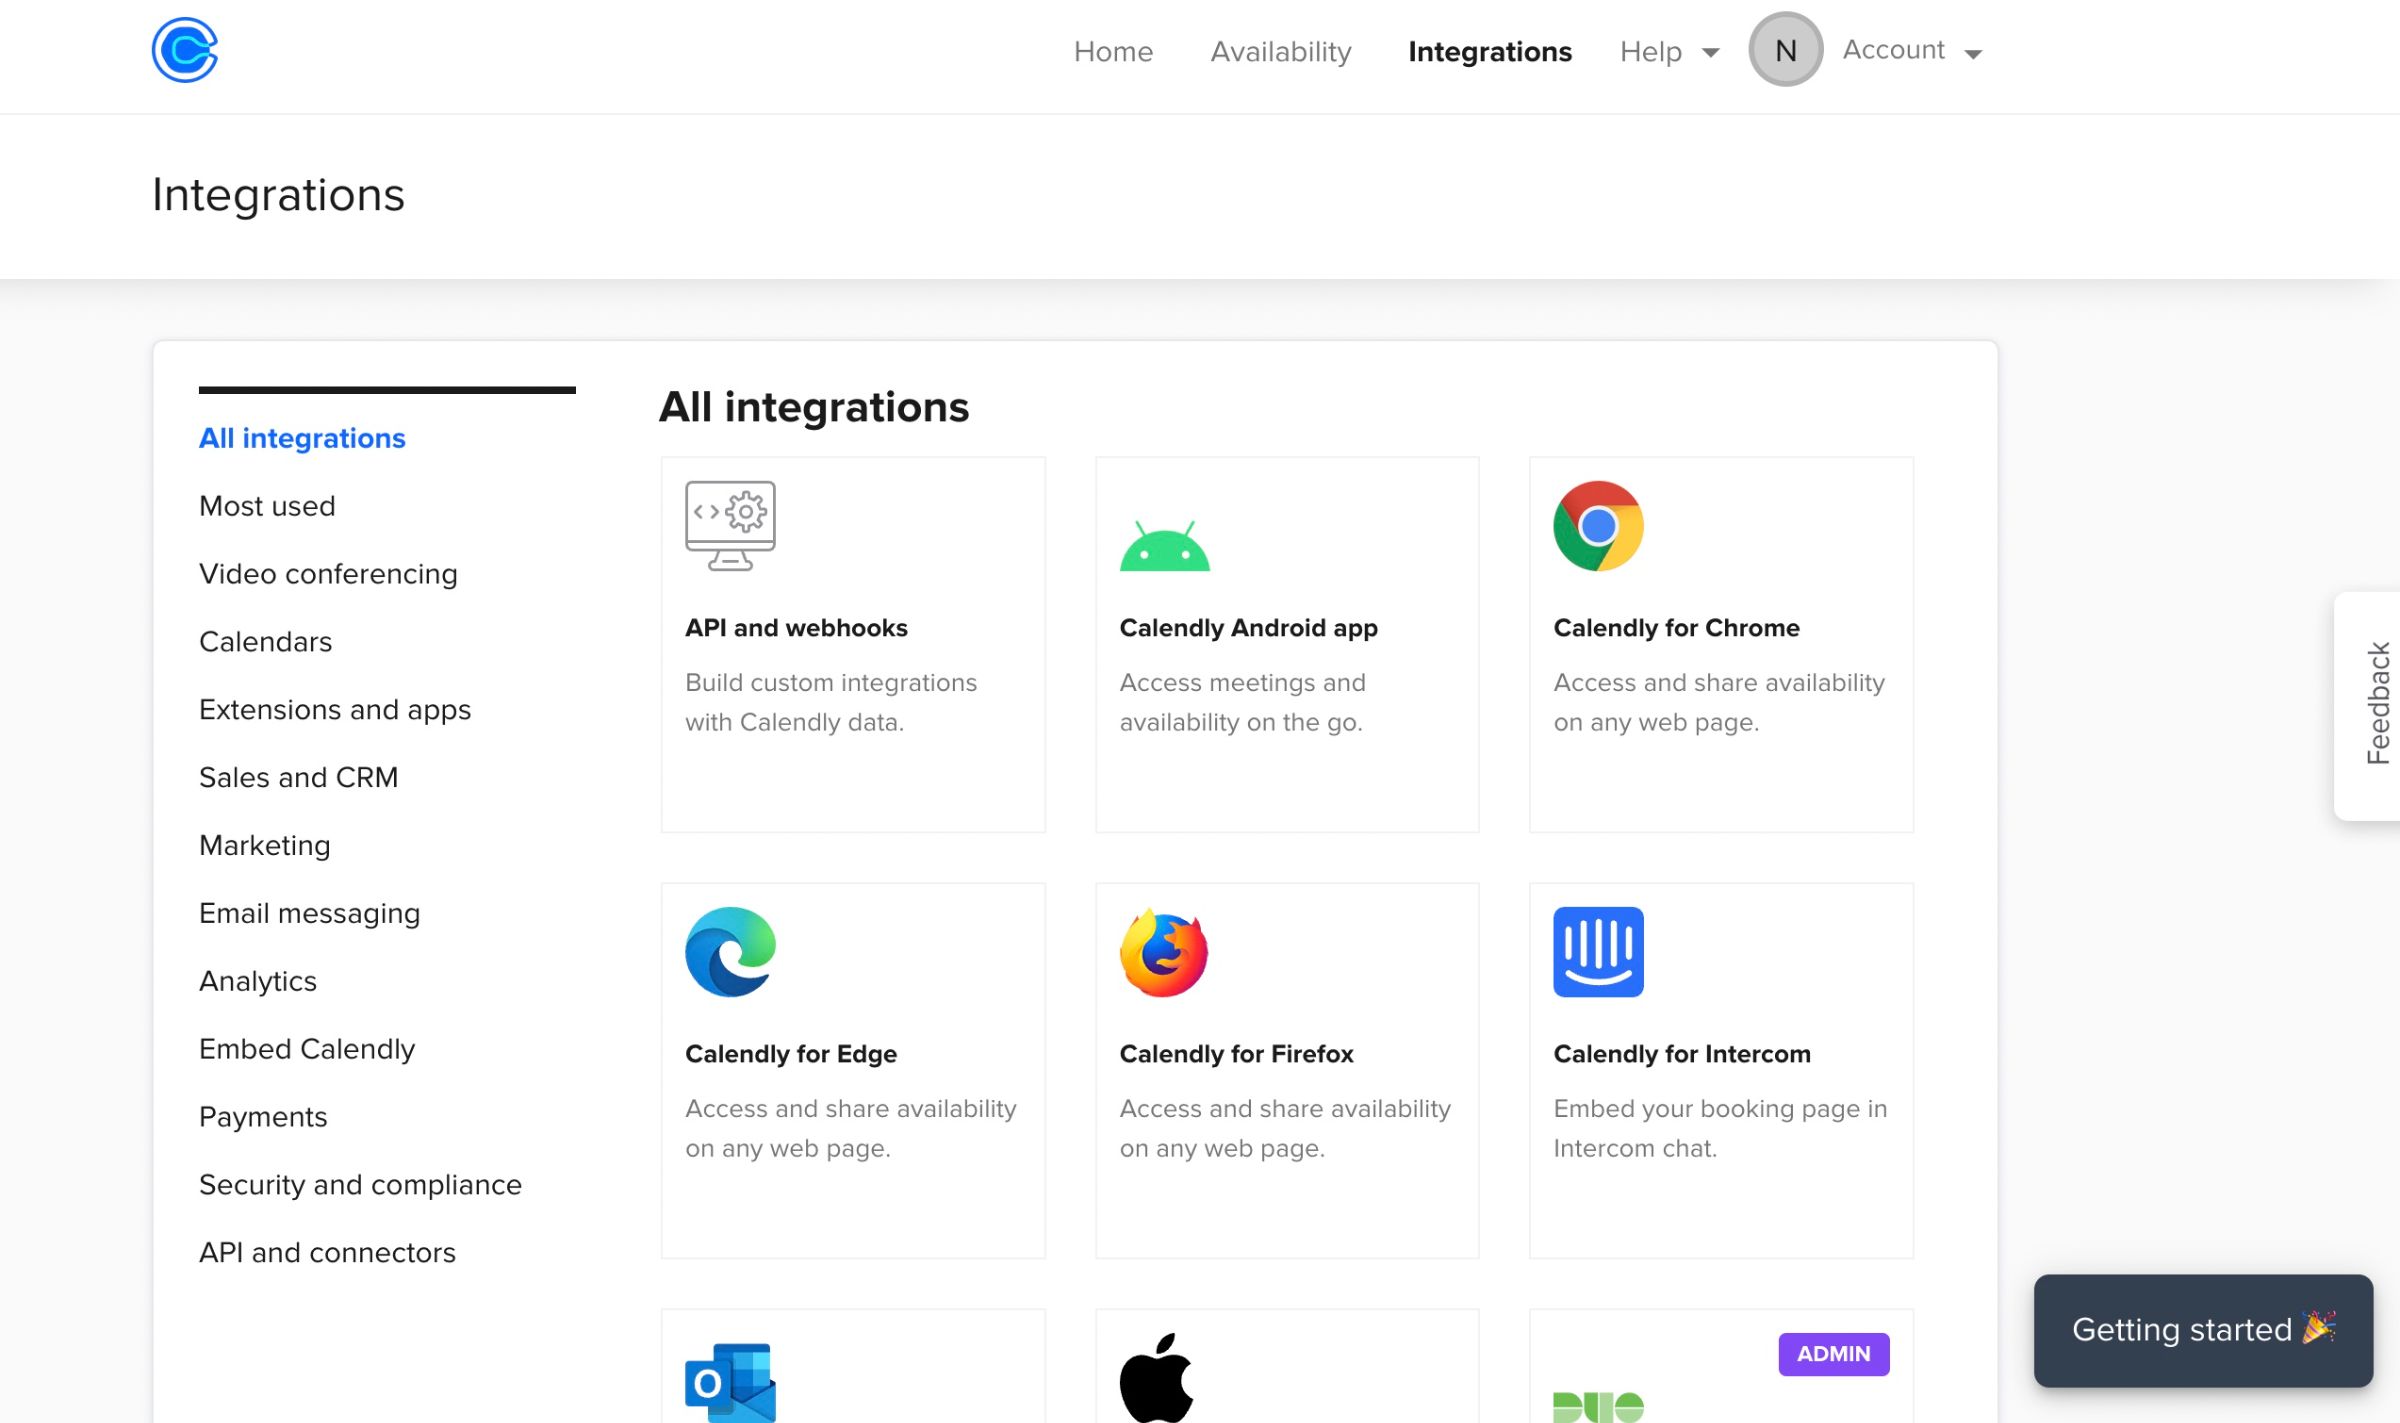The width and height of the screenshot is (2400, 1423).
Task: Click the Outlook icon
Action: pos(730,1382)
